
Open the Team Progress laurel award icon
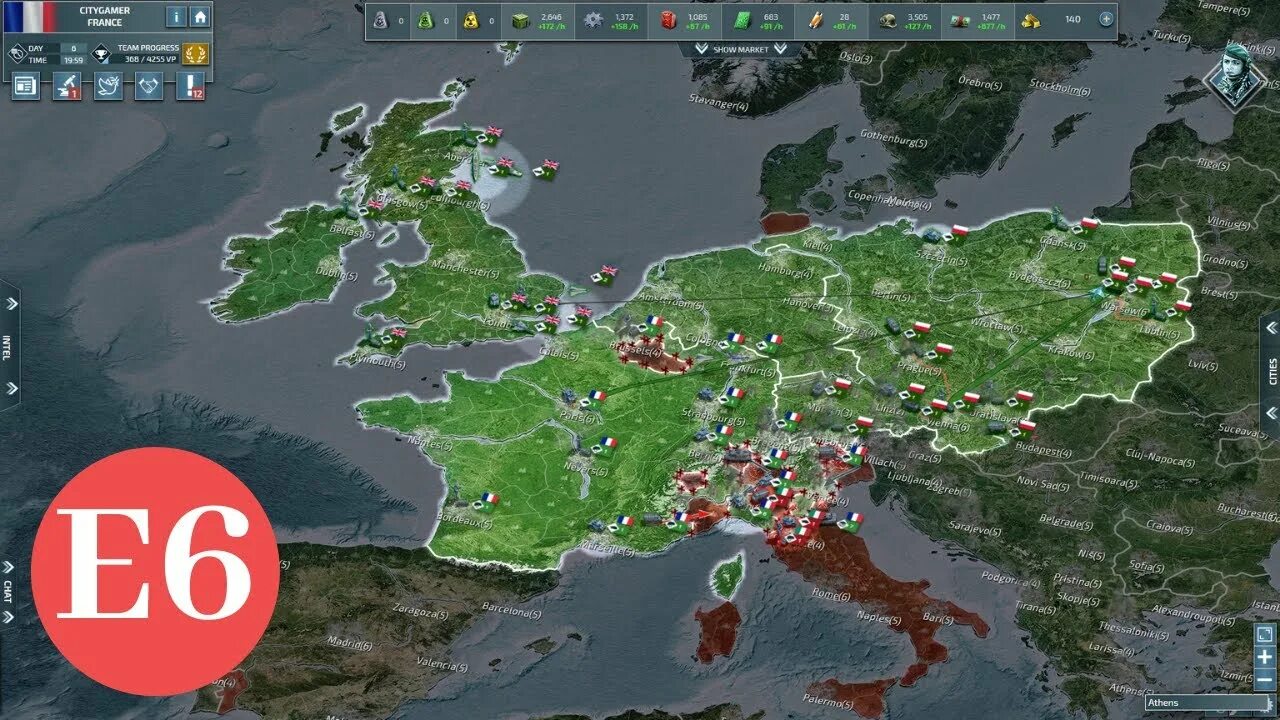(x=196, y=54)
